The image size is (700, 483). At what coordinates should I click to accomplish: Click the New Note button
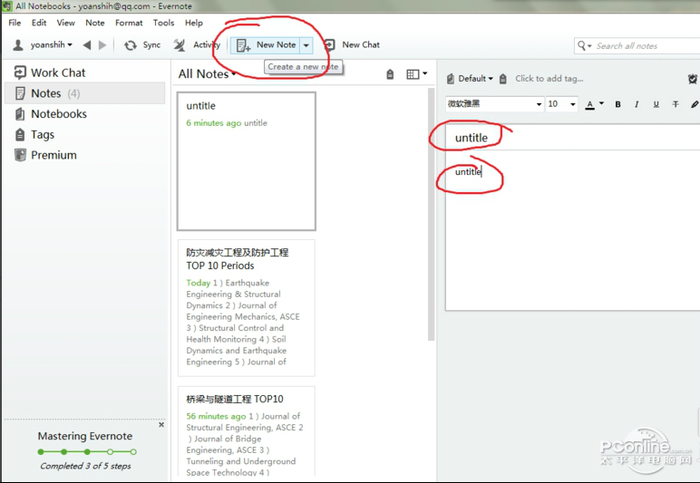(265, 45)
